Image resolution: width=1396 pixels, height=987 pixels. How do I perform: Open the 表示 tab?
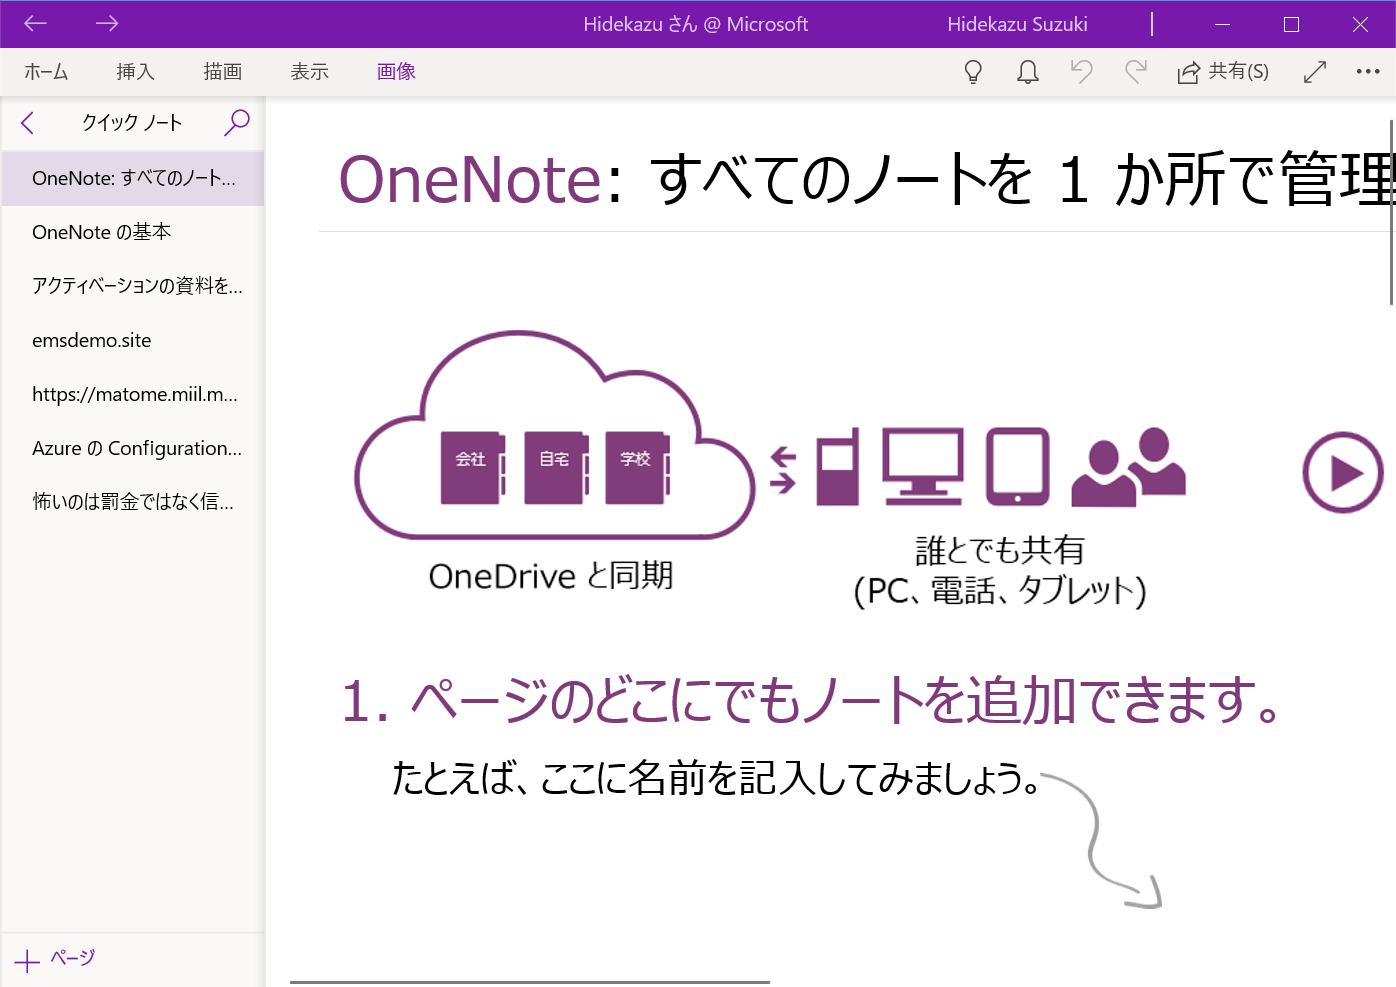[309, 72]
